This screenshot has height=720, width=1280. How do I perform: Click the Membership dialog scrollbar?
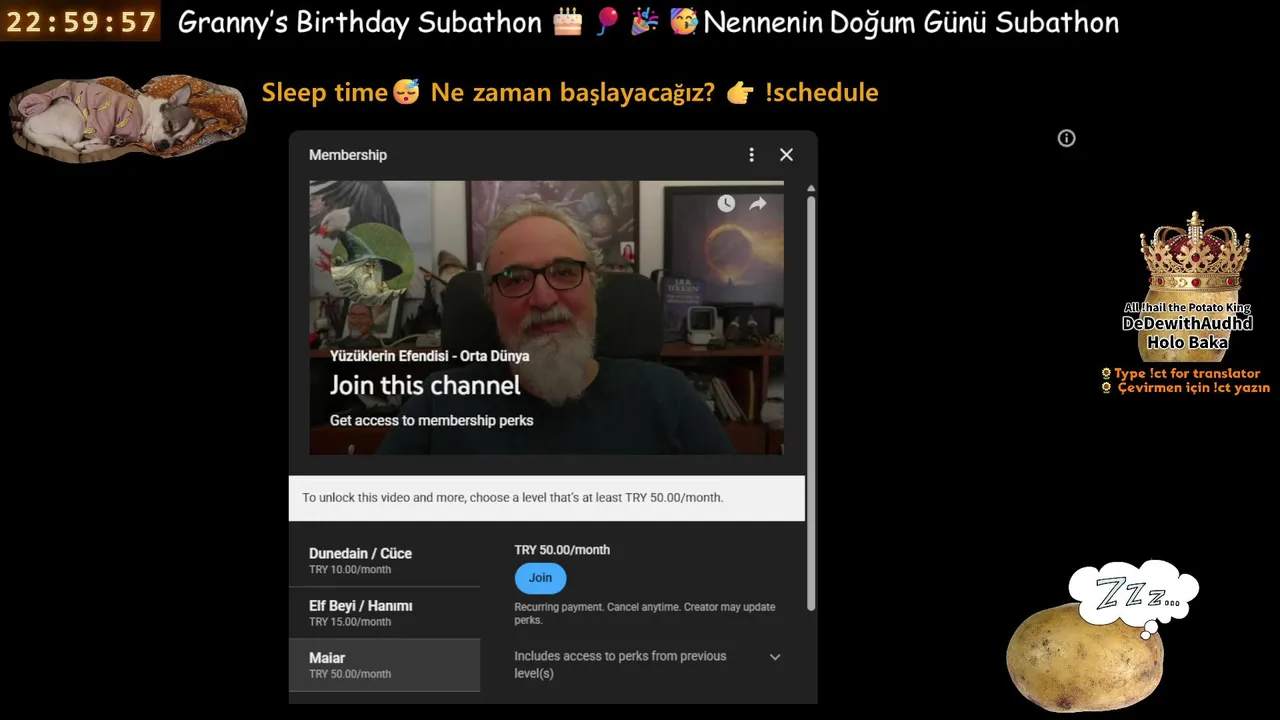coord(811,400)
